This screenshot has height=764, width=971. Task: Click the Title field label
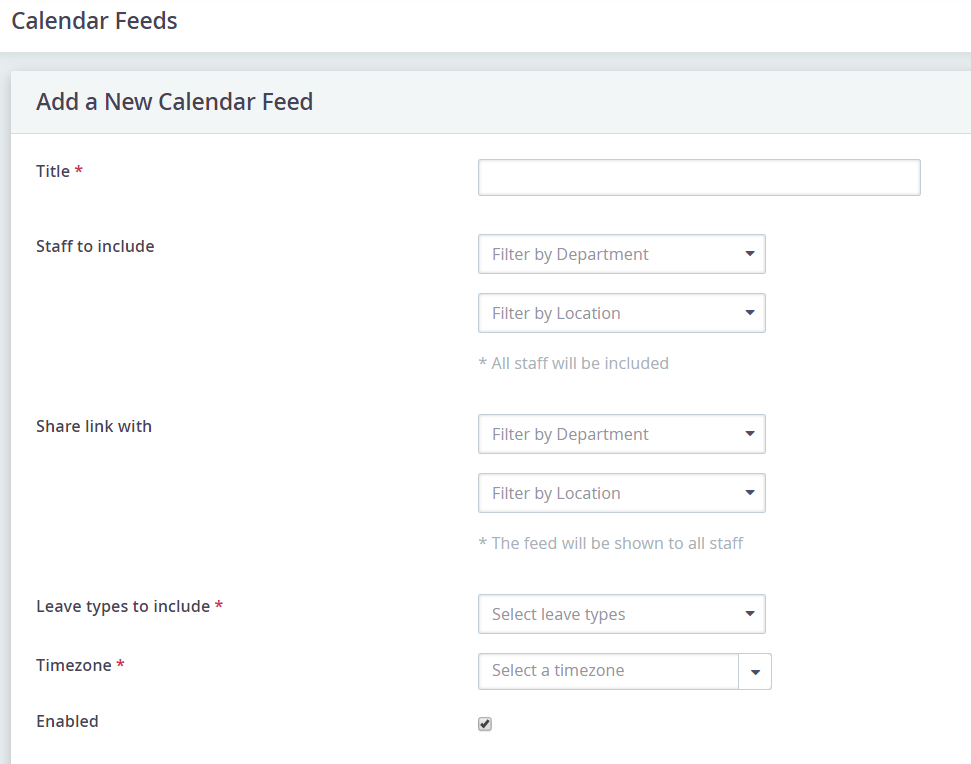pyautogui.click(x=53, y=171)
